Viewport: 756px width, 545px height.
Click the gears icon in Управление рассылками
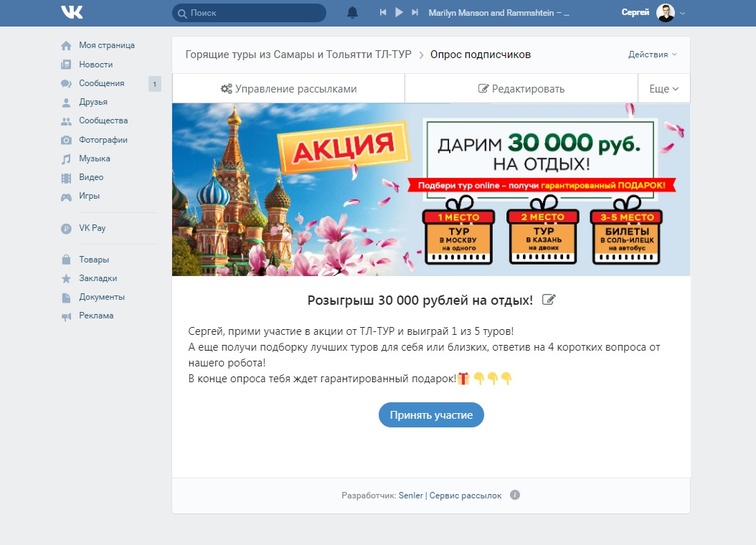pos(226,89)
